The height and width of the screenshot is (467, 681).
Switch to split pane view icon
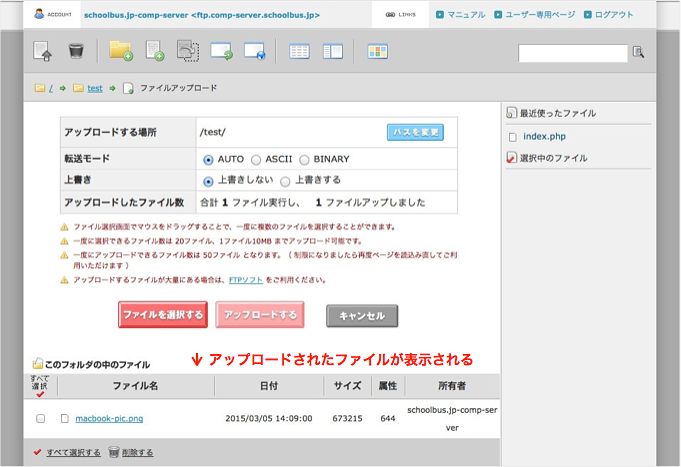pos(333,52)
